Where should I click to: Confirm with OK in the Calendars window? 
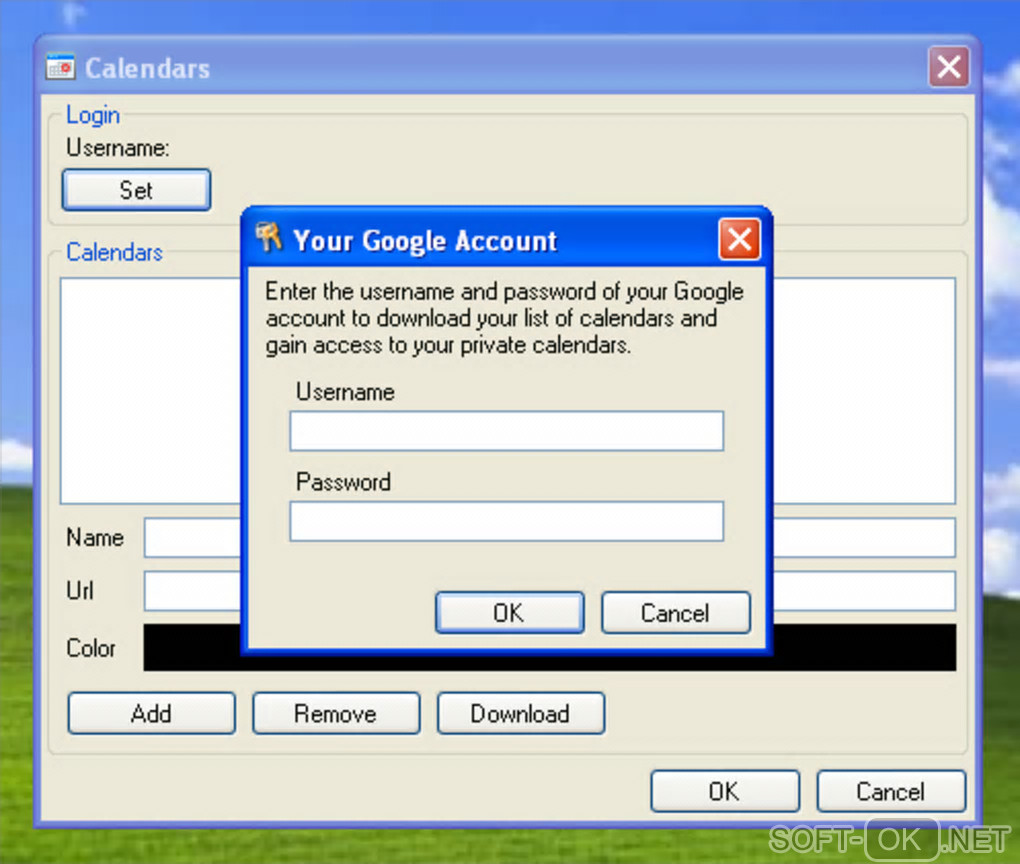pyautogui.click(x=725, y=791)
